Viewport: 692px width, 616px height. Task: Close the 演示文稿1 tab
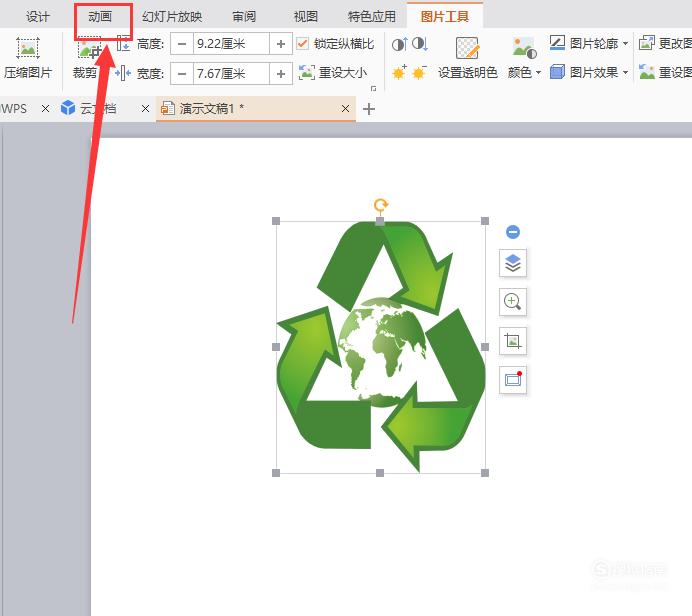click(346, 109)
